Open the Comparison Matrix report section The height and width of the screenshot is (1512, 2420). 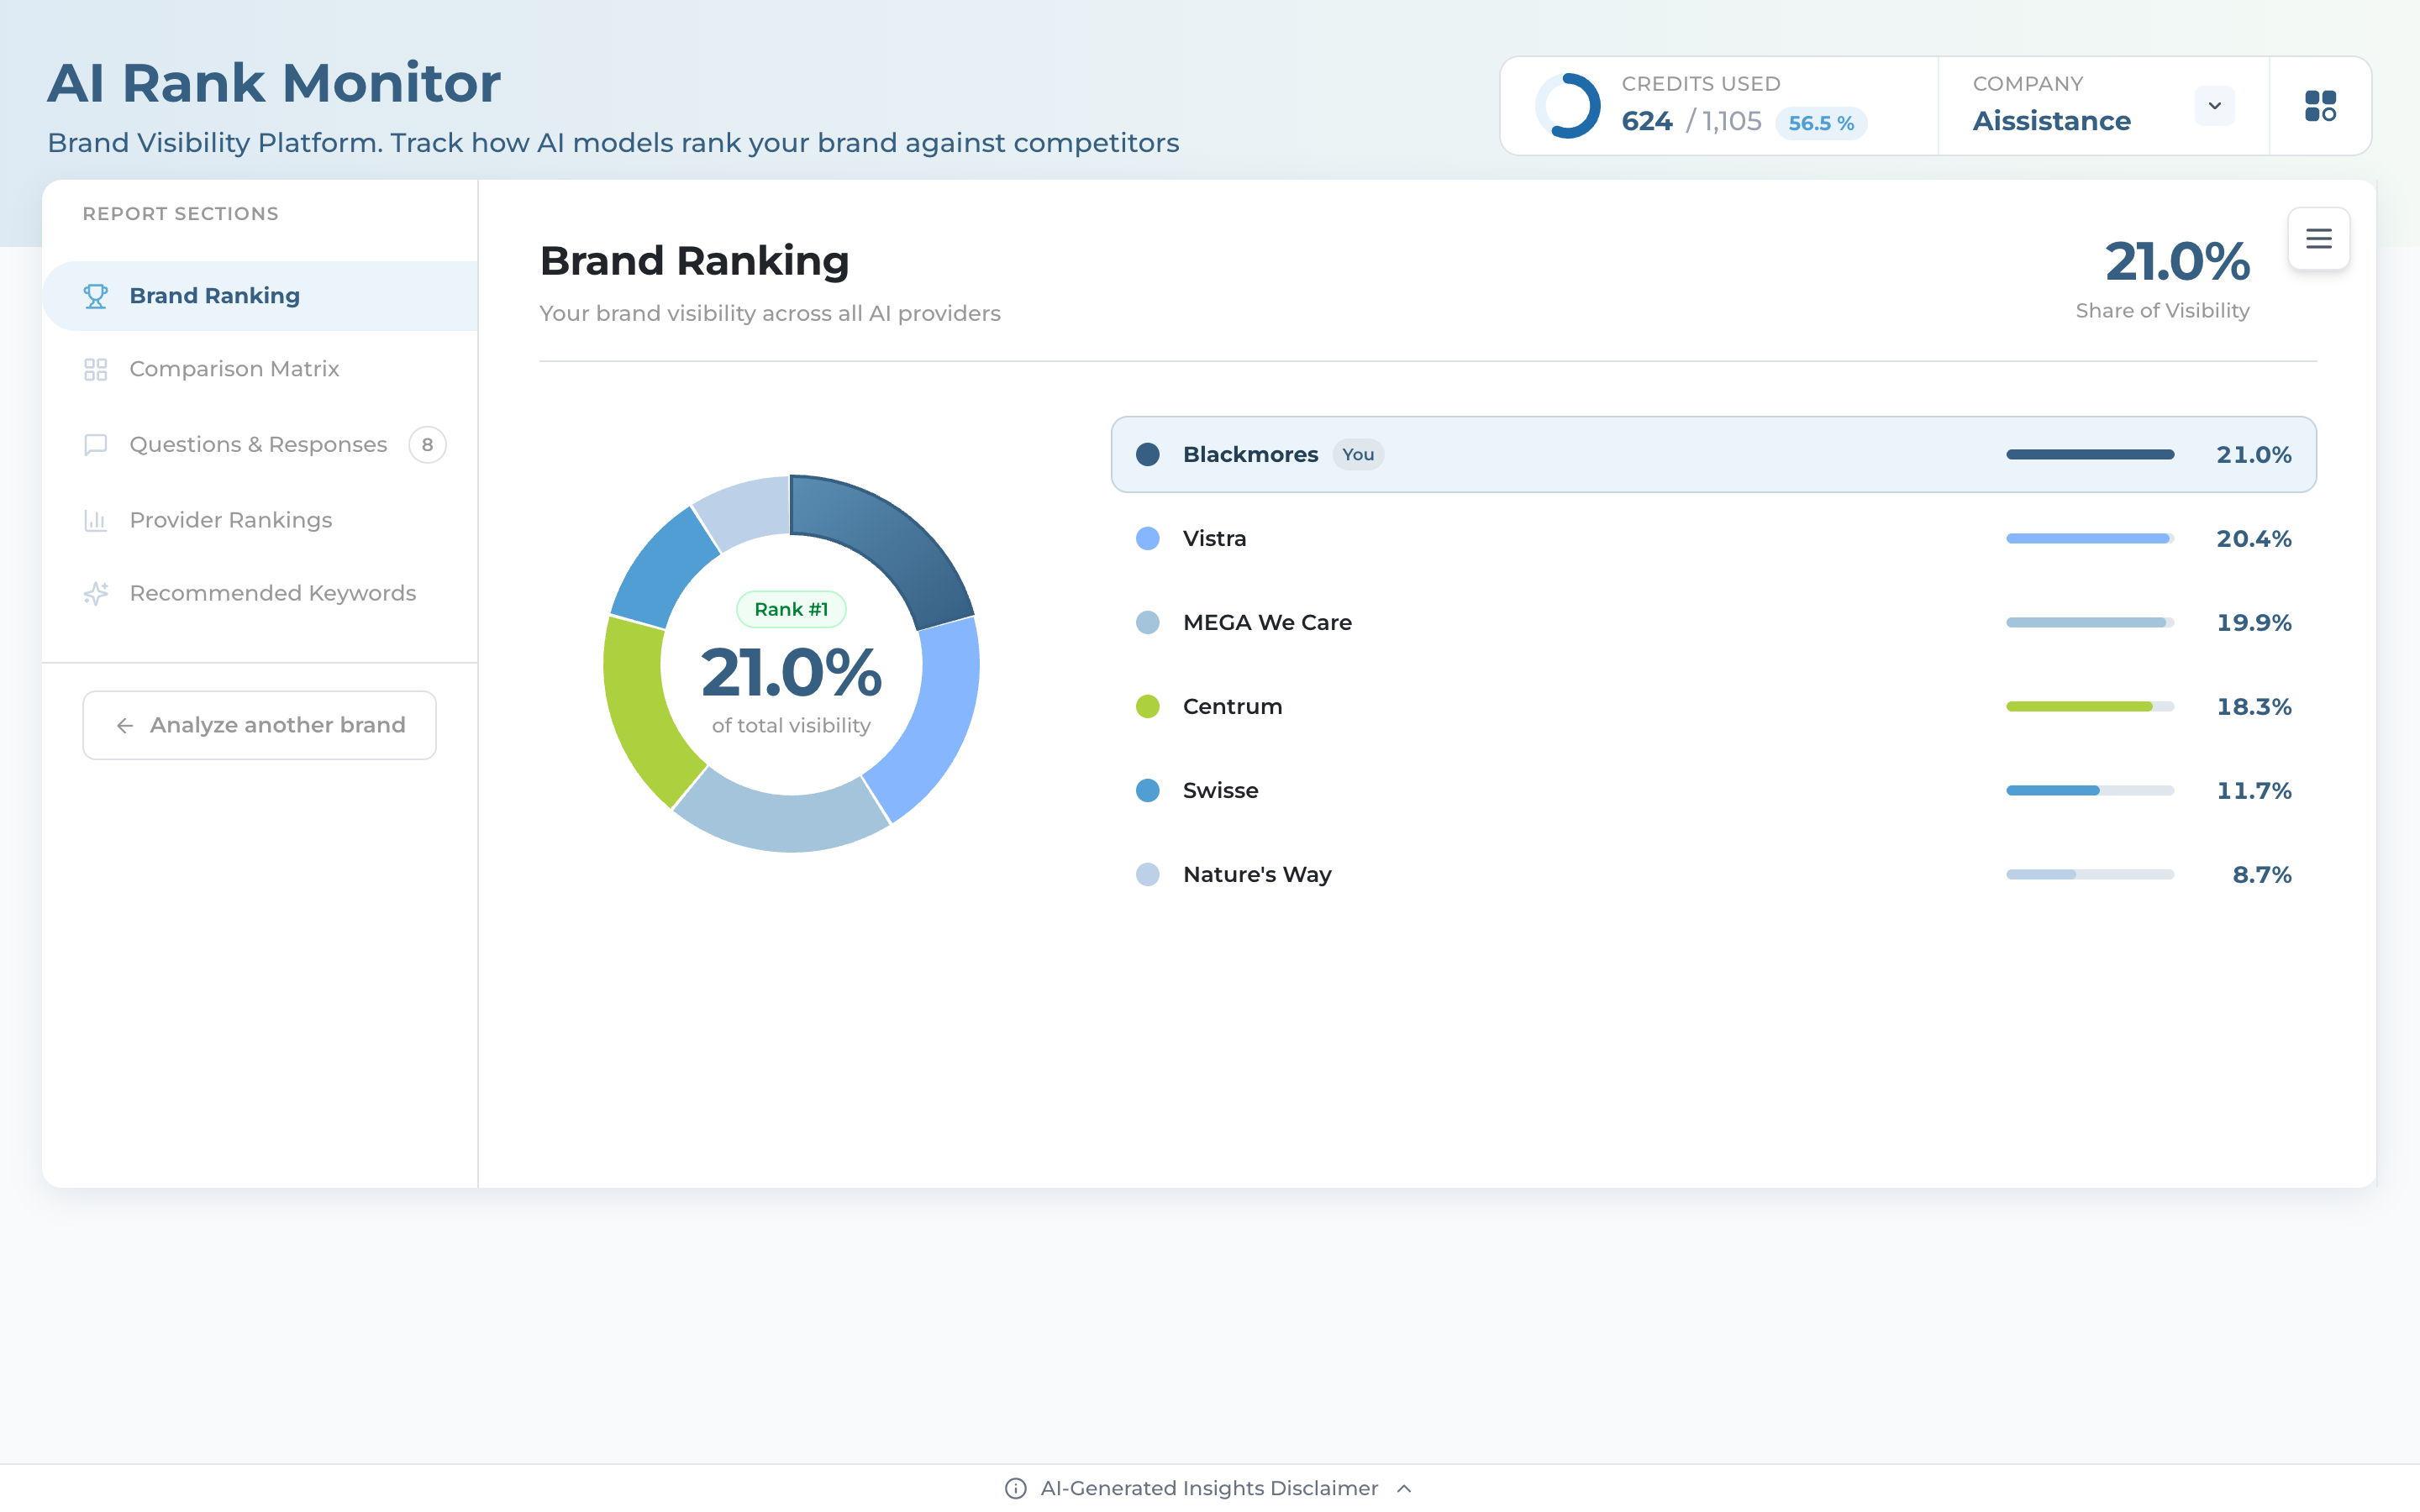(x=260, y=370)
